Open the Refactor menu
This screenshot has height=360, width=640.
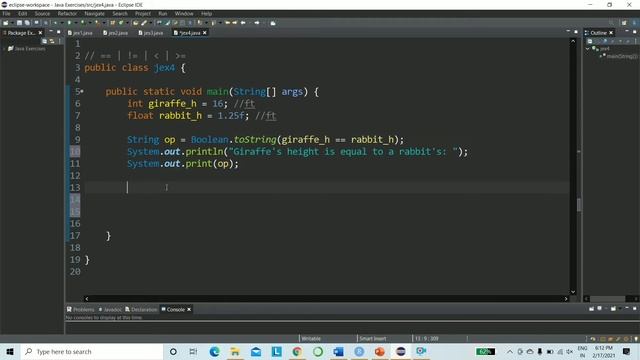pyautogui.click(x=67, y=13)
